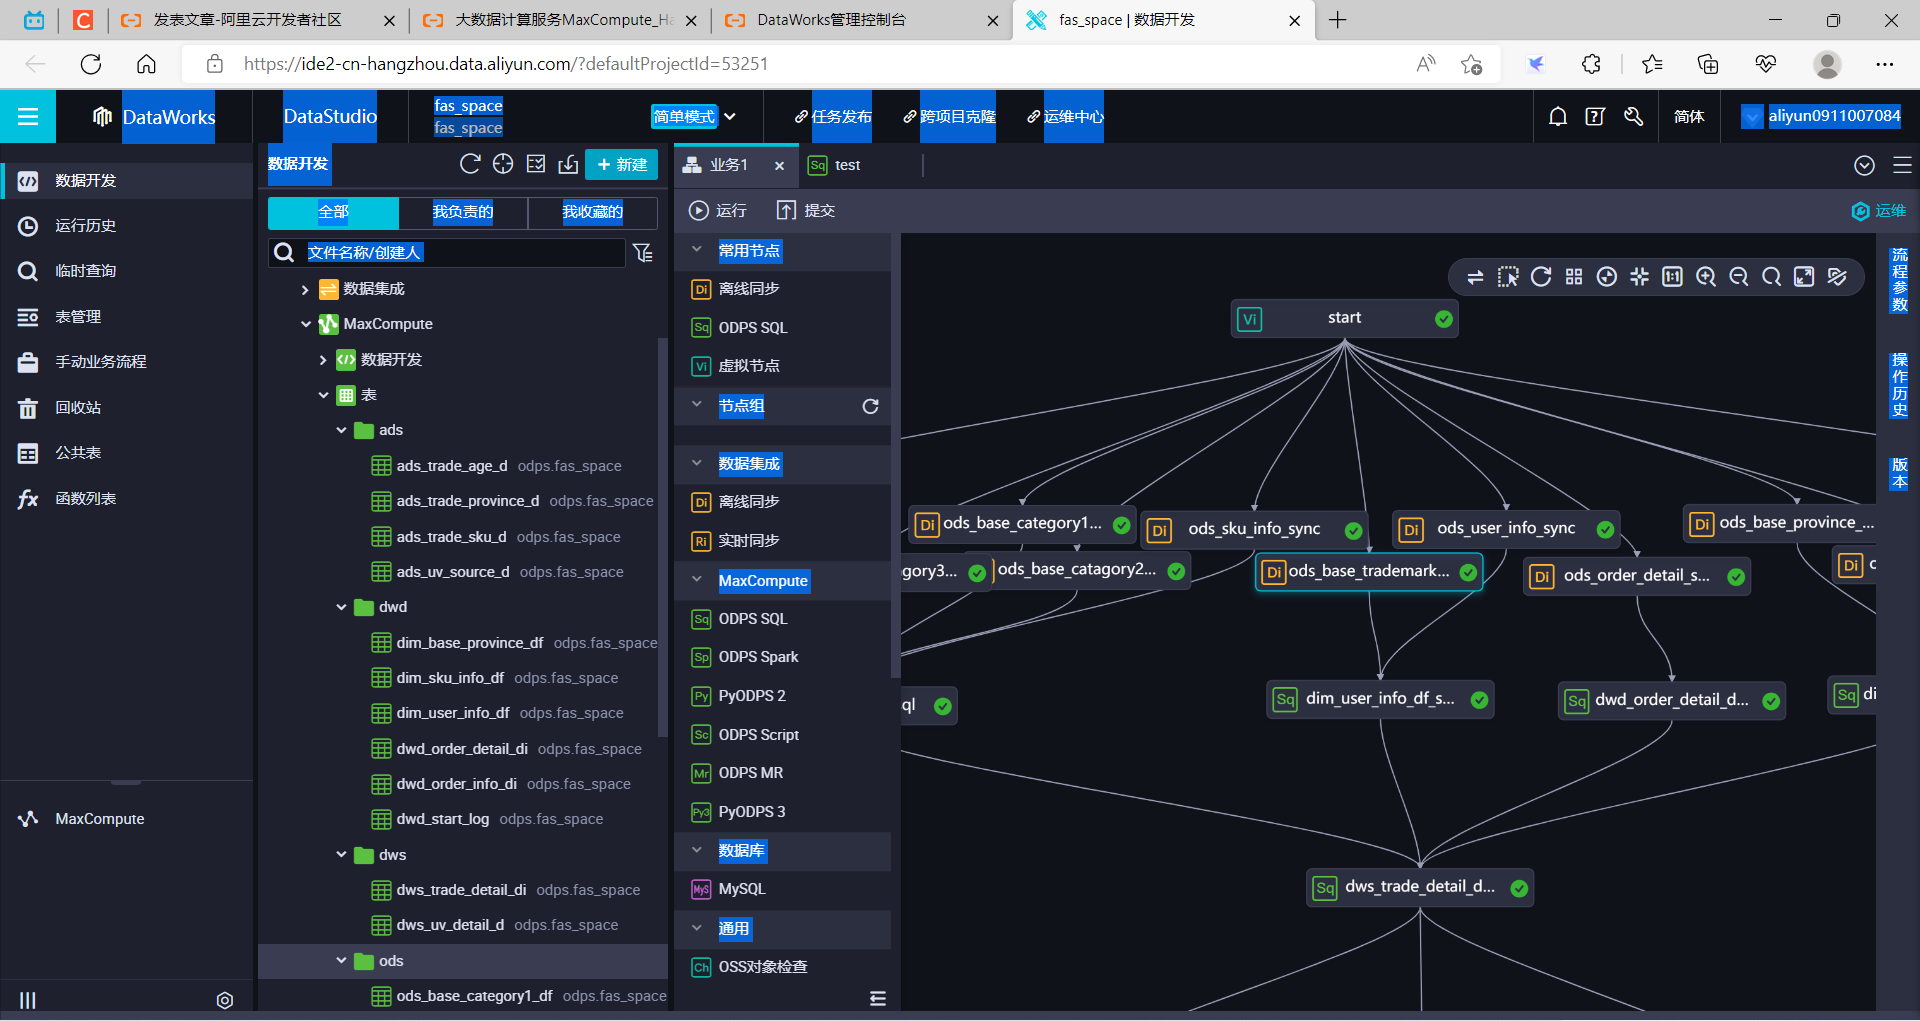Image resolution: width=1920 pixels, height=1021 pixels.
Task: Click the 新建 button
Action: [621, 164]
